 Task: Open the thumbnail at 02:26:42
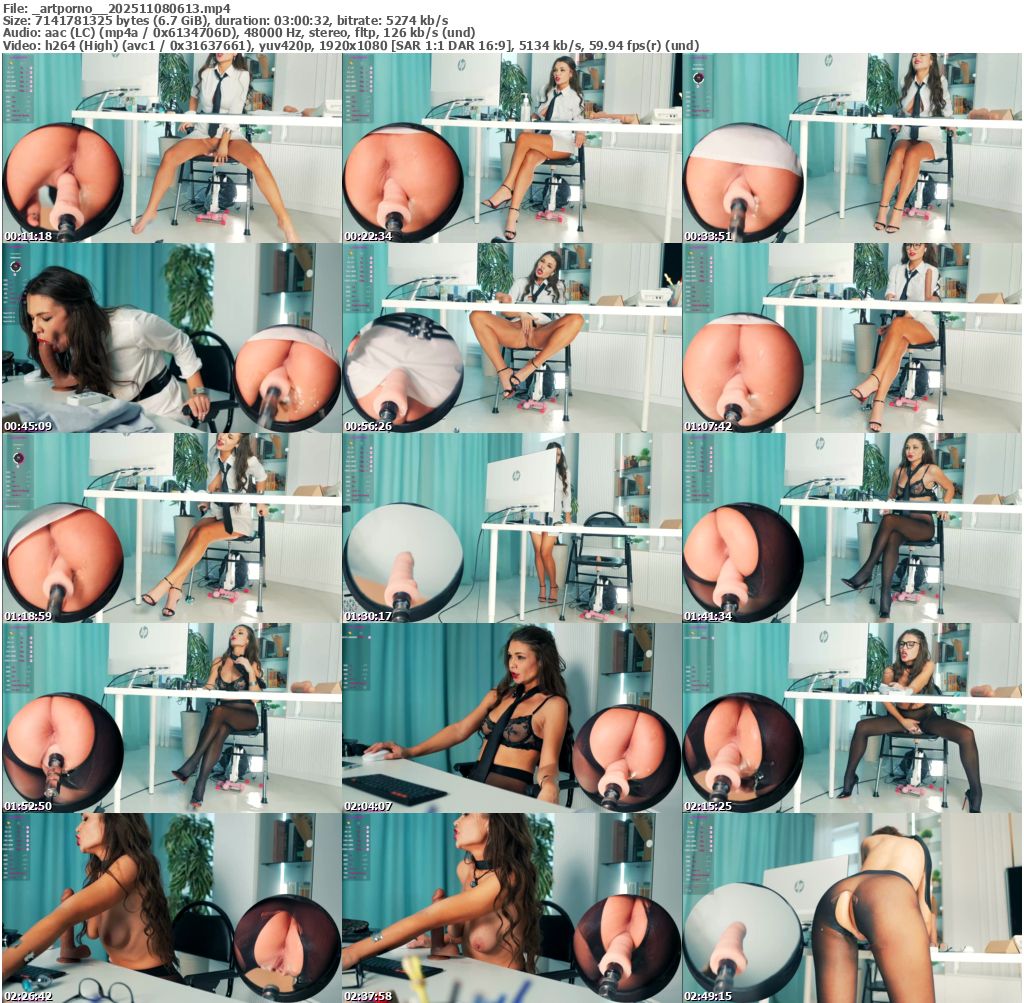[171, 908]
